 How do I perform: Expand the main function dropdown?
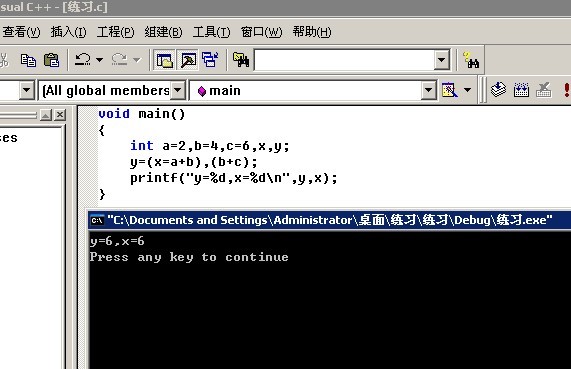coord(429,90)
